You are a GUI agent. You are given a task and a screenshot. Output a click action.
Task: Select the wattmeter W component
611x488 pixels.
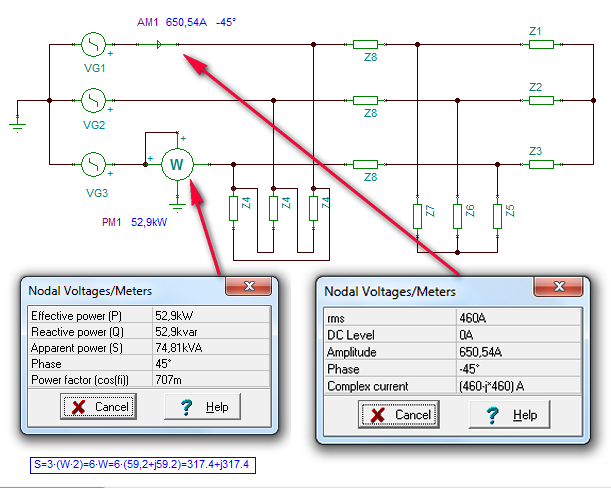(x=177, y=164)
